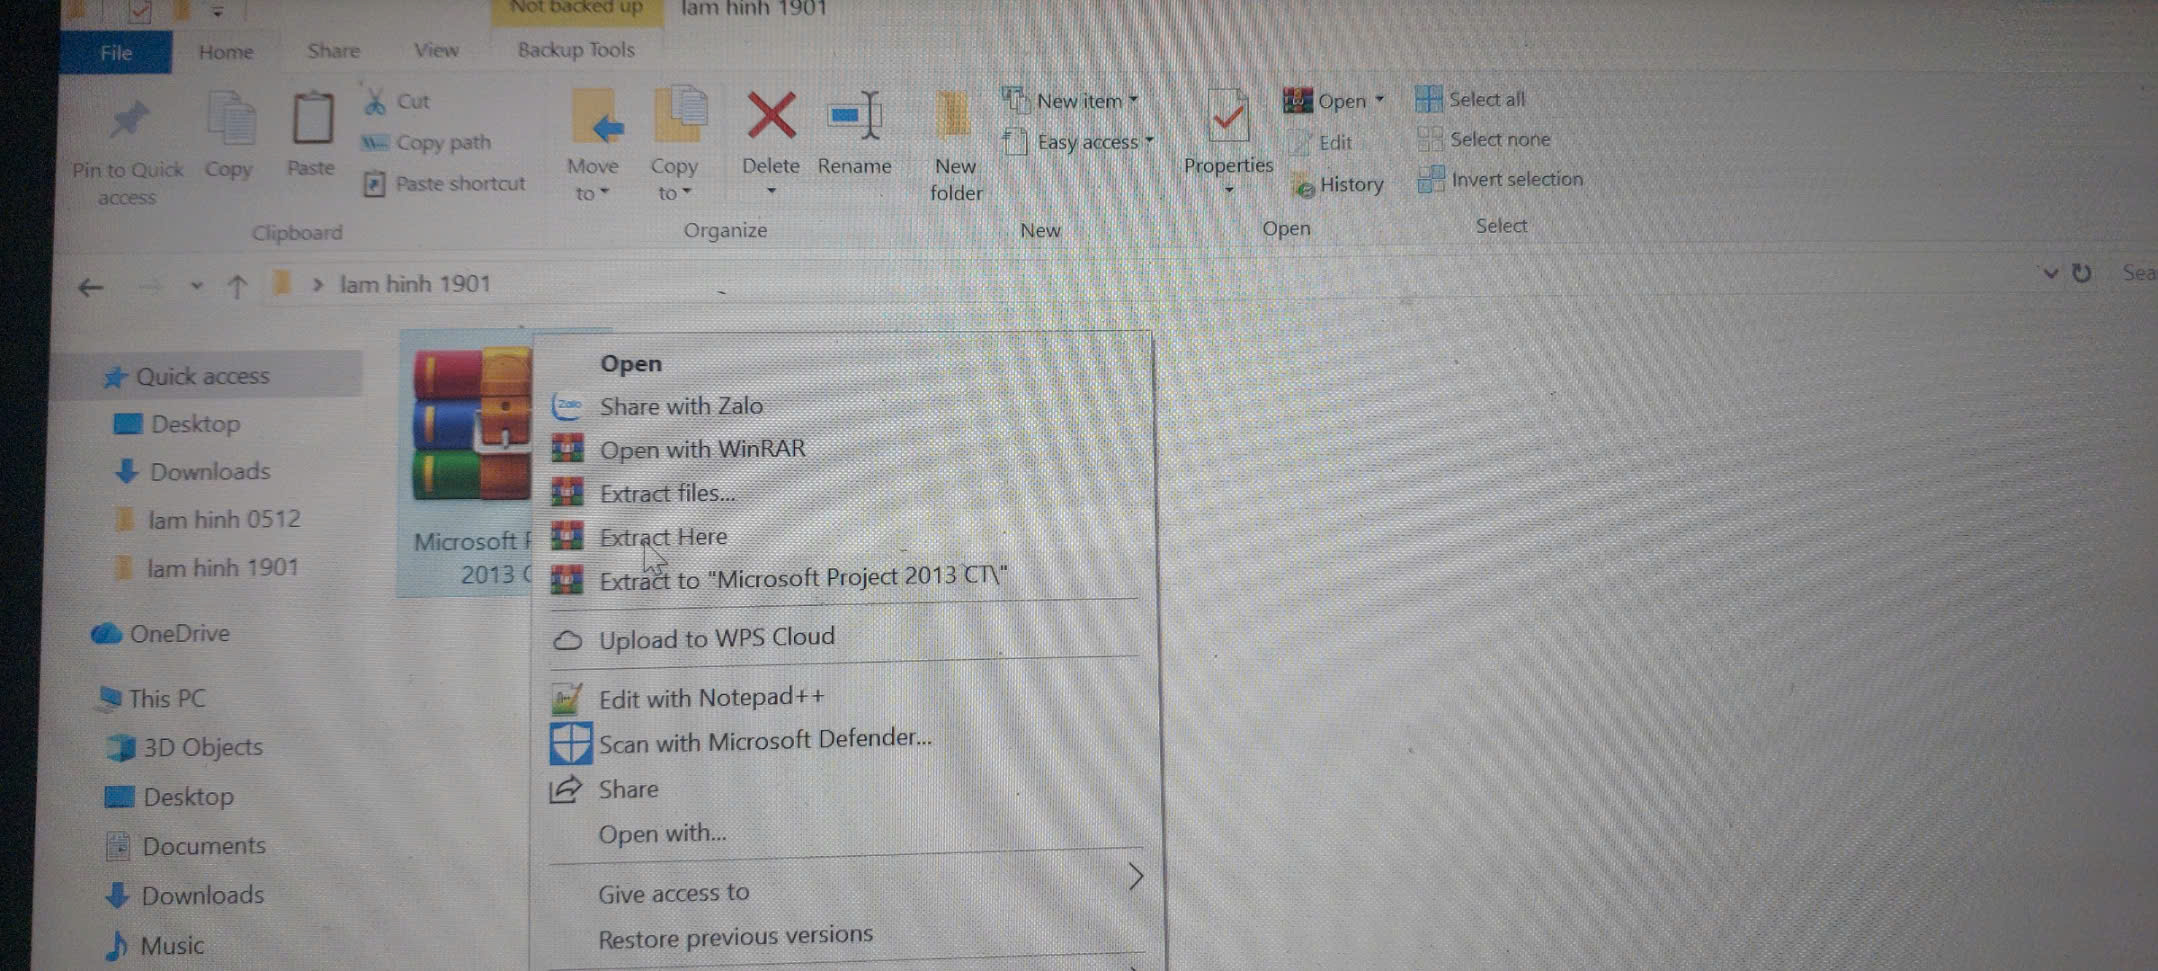Image resolution: width=2158 pixels, height=971 pixels.
Task: Pin to Quick access icon
Action: pos(128,121)
